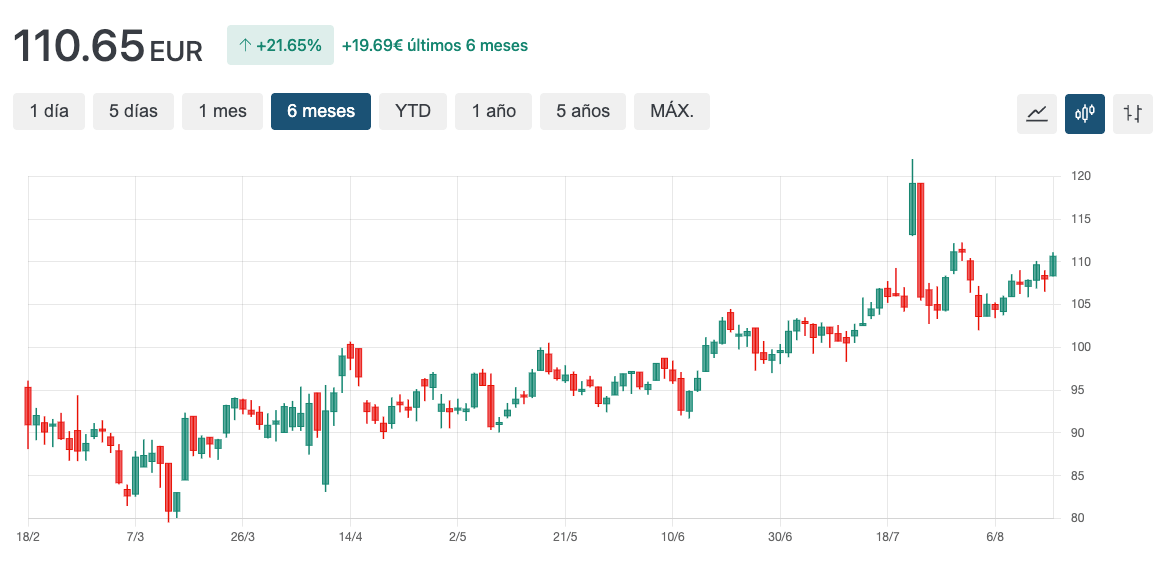Image resolution: width=1163 pixels, height=562 pixels.
Task: Click the +19.69€ últimos 6 meses text
Action: tap(435, 45)
